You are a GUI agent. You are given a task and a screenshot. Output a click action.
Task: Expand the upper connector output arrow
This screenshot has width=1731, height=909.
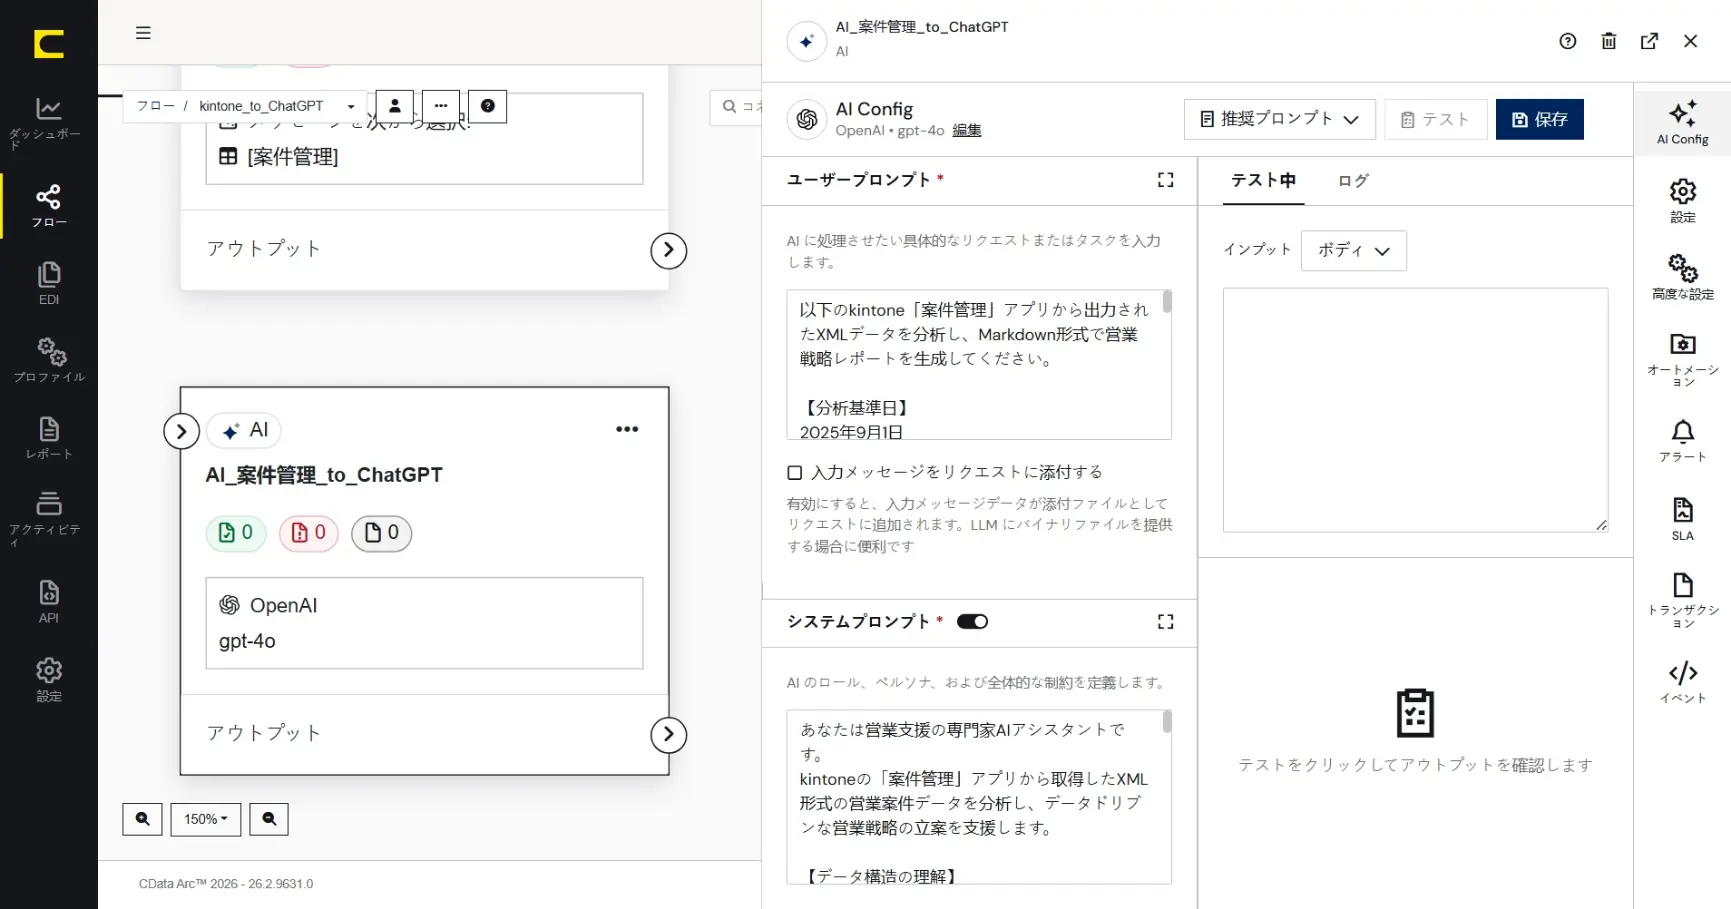point(669,250)
